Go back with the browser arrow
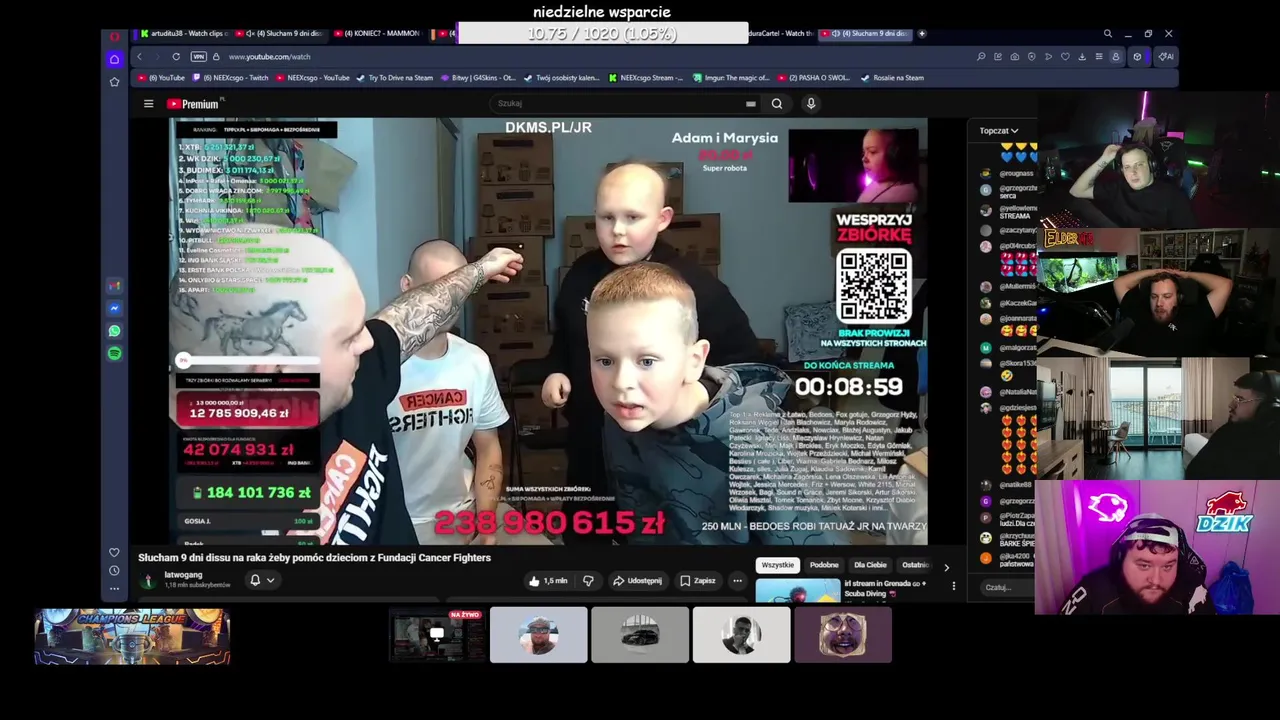The width and height of the screenshot is (1280, 720). [x=139, y=57]
